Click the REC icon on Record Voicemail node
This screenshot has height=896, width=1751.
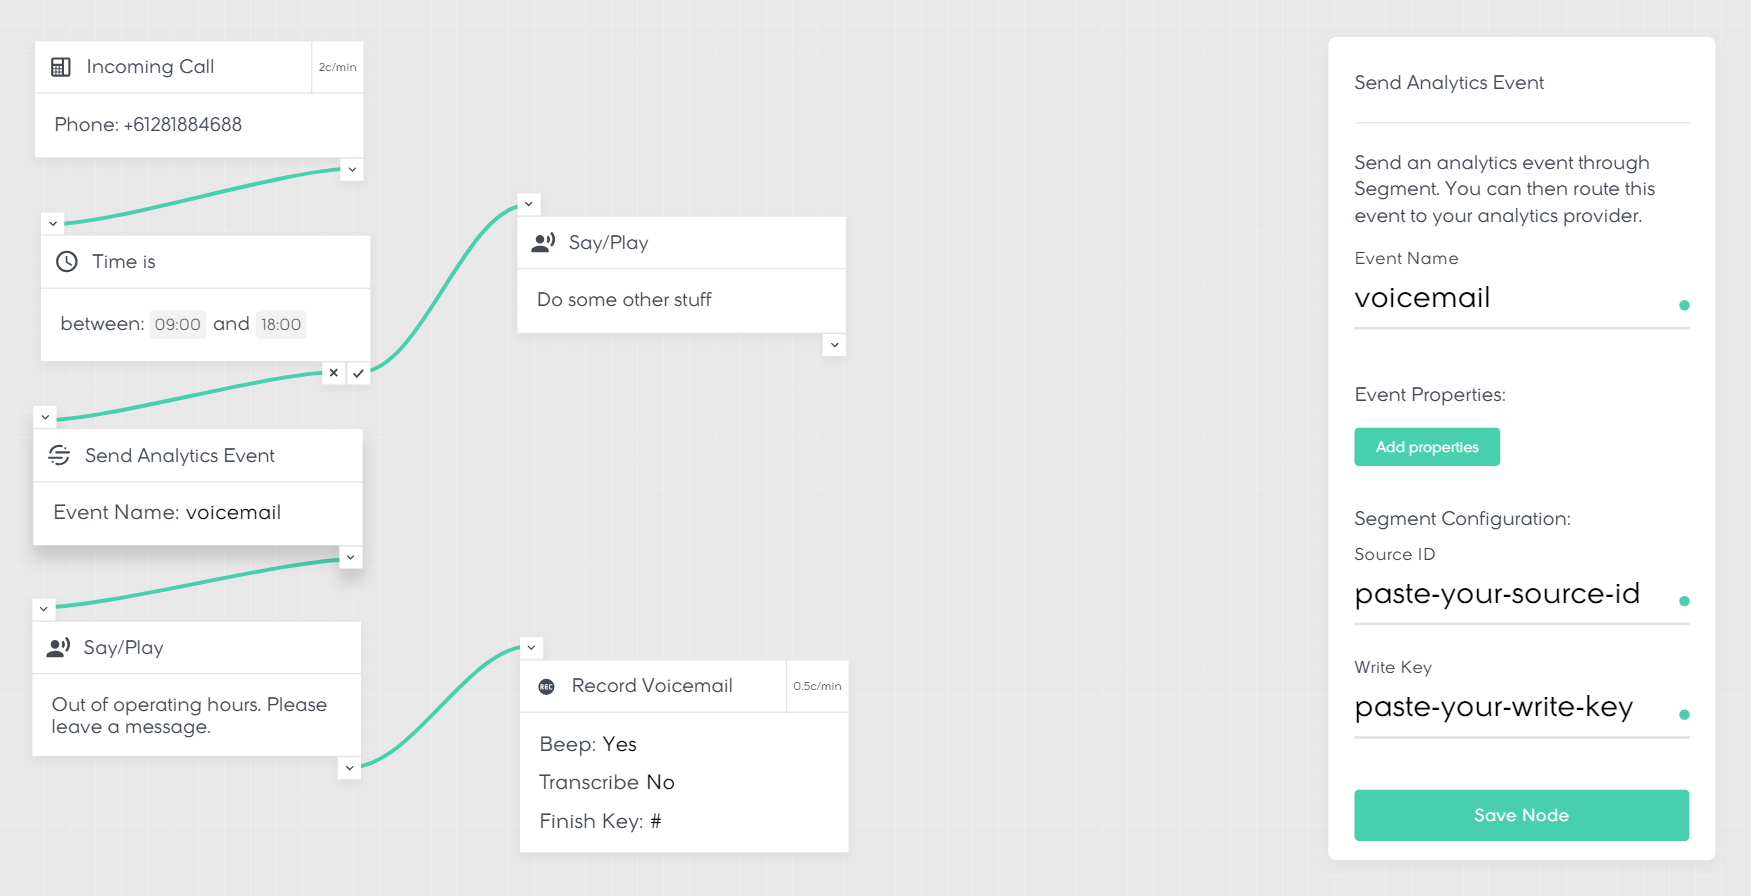[x=547, y=686]
